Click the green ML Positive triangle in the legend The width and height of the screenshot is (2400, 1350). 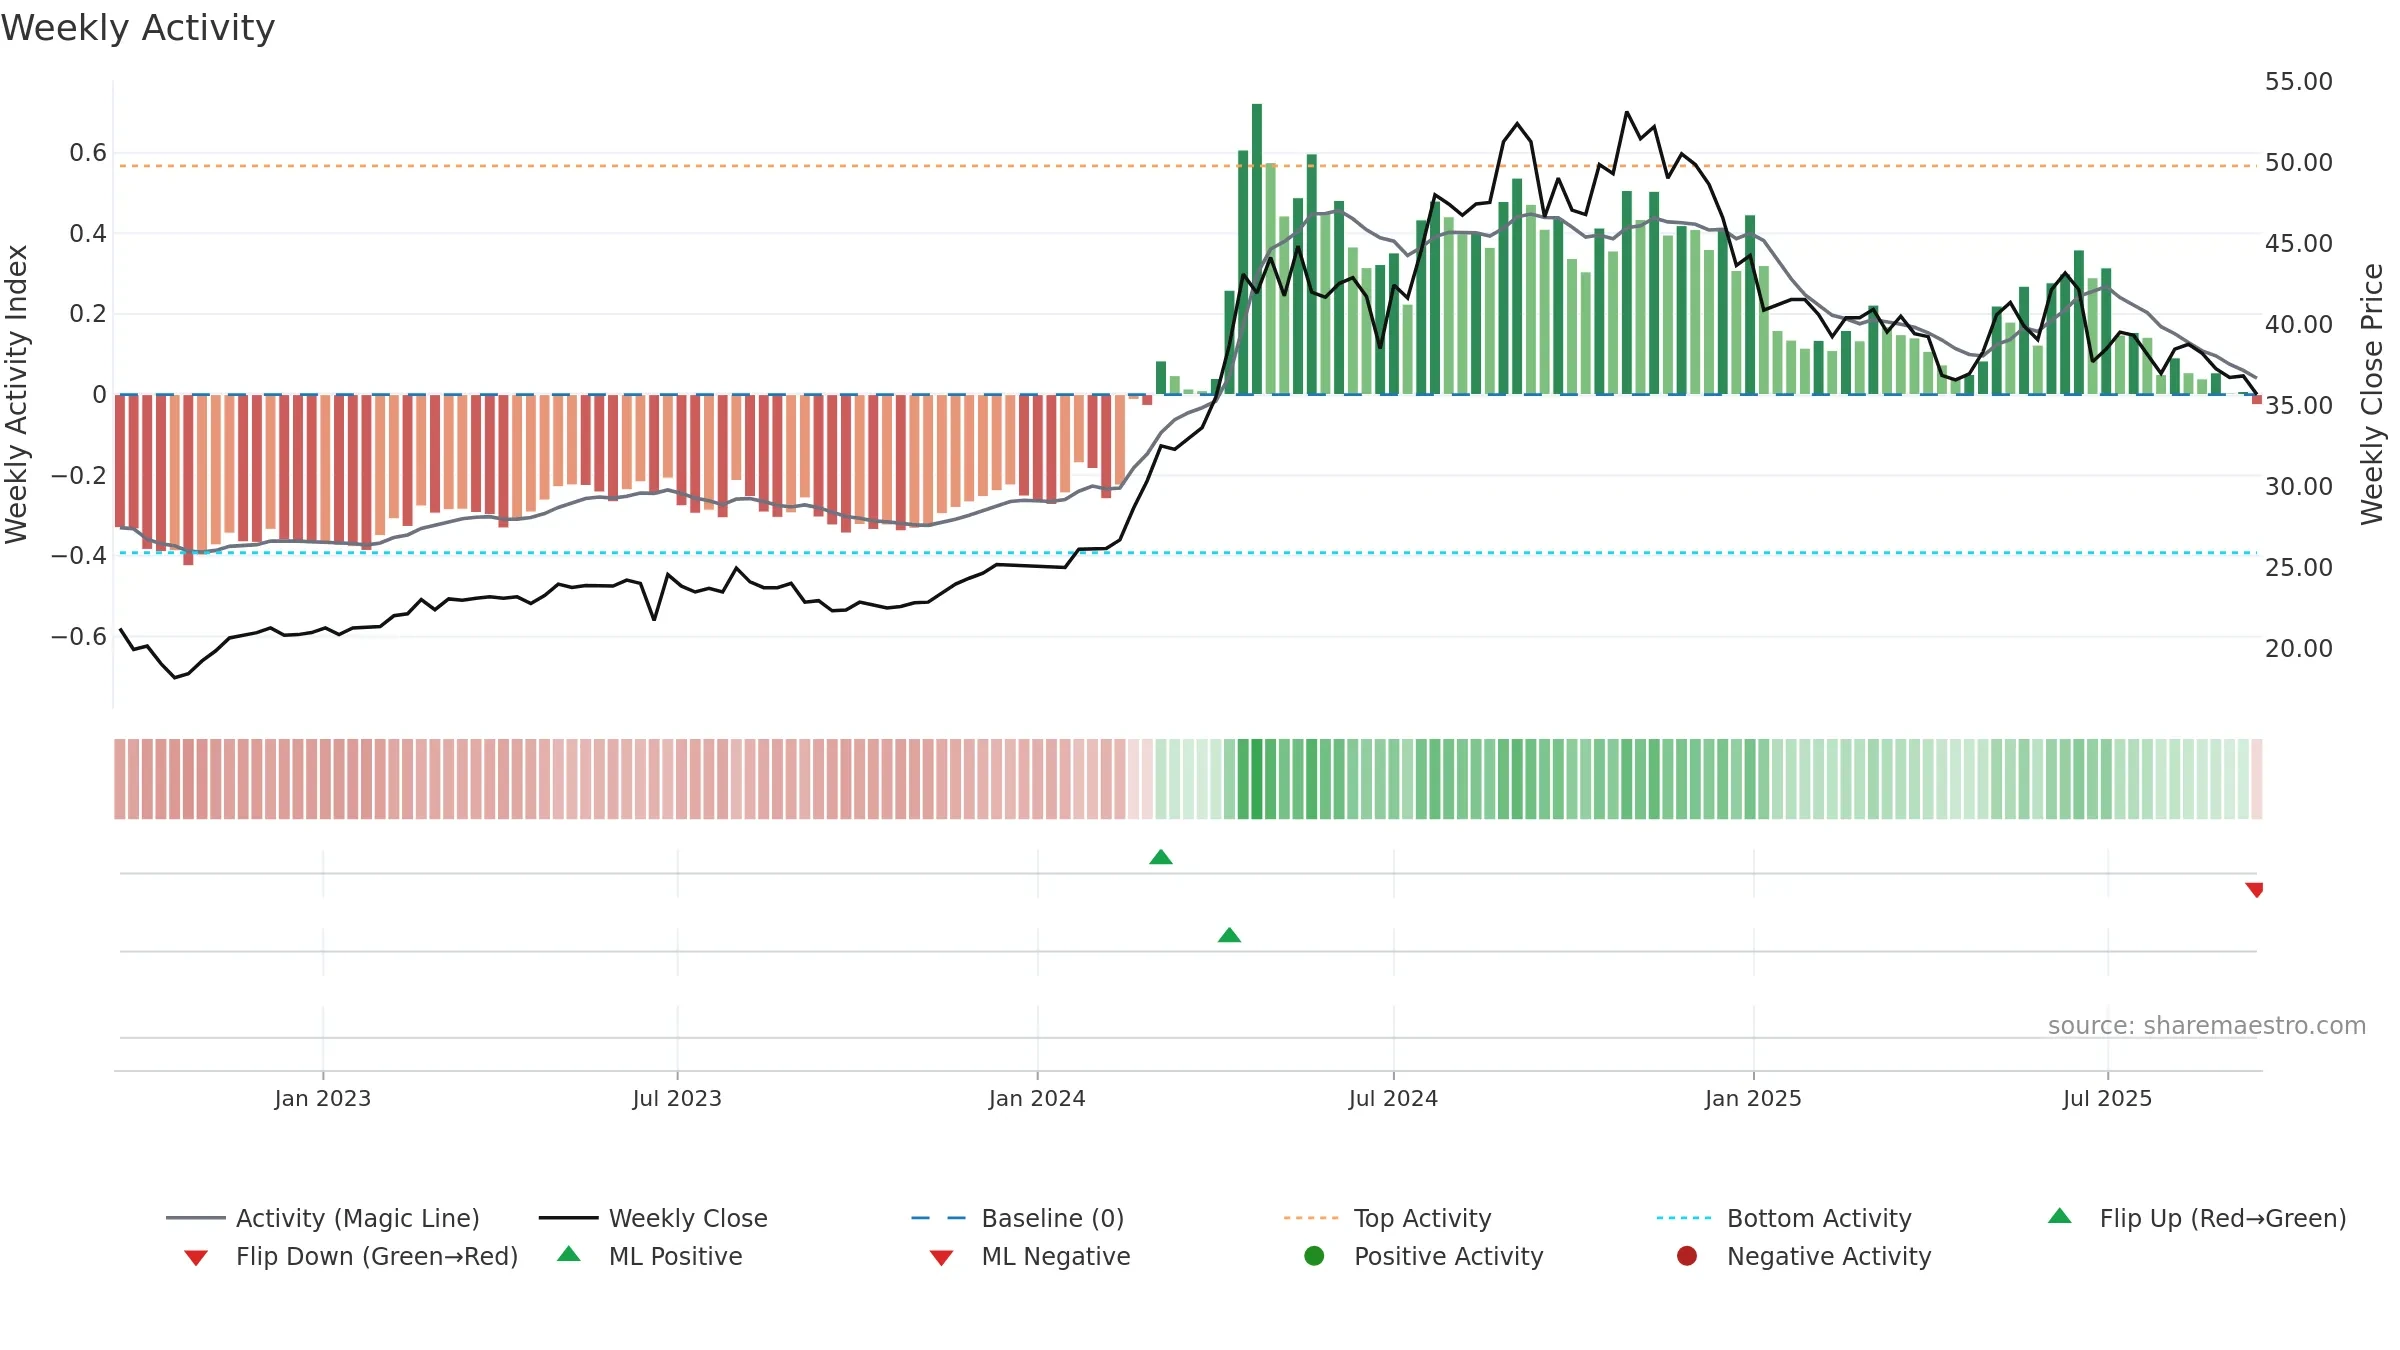(568, 1254)
